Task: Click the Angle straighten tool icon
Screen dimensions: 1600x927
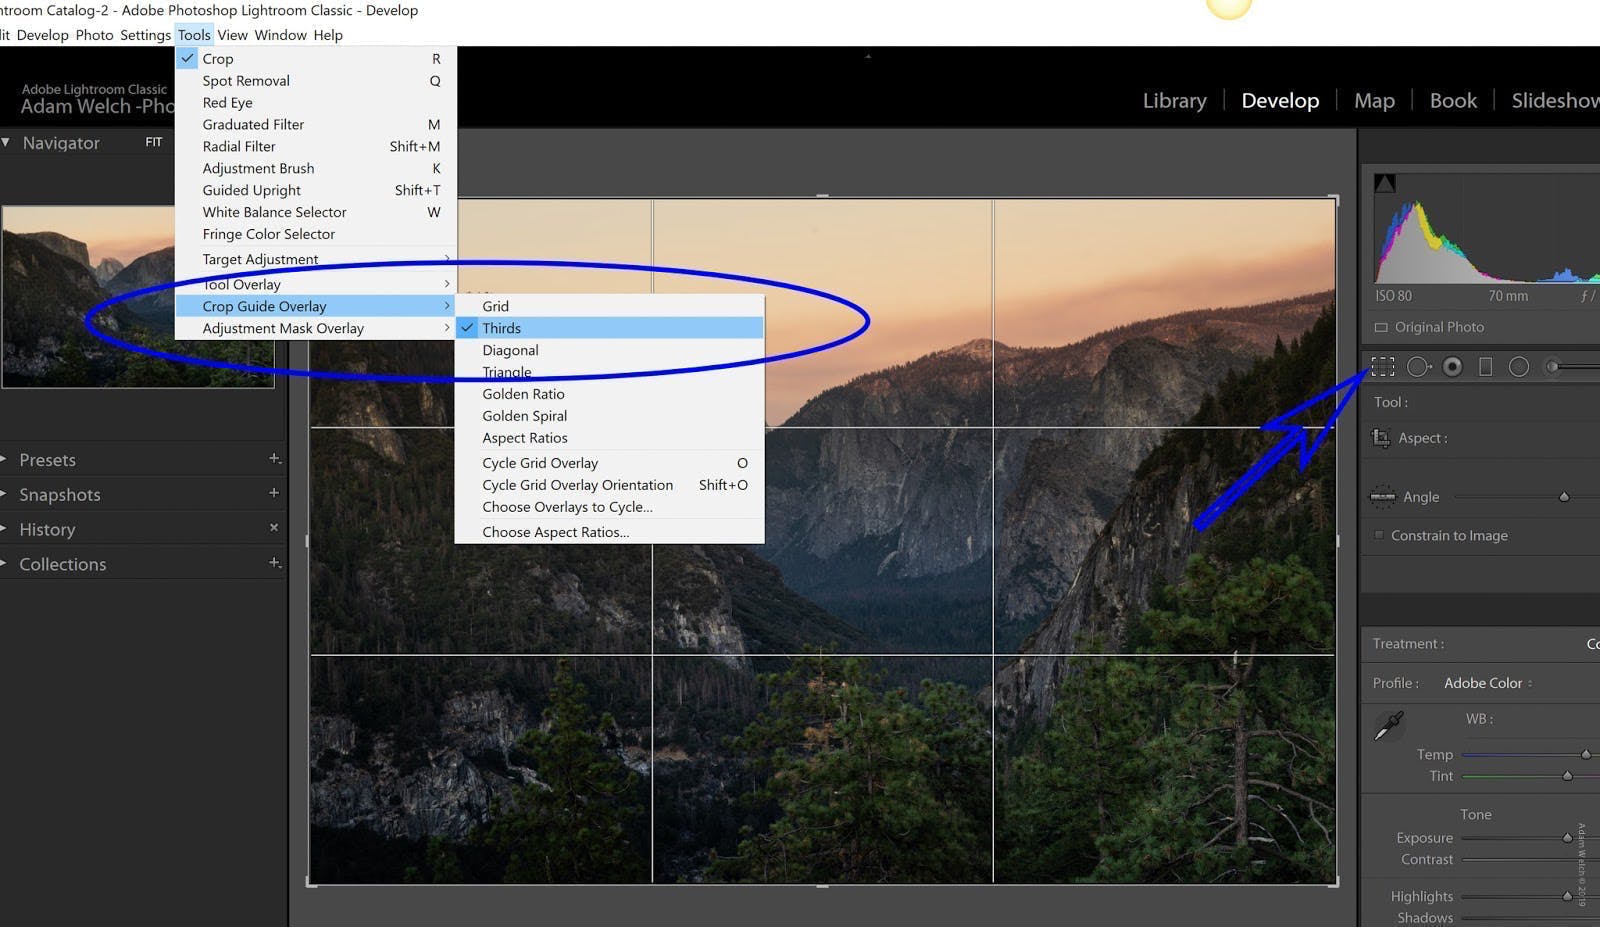Action: click(1383, 496)
